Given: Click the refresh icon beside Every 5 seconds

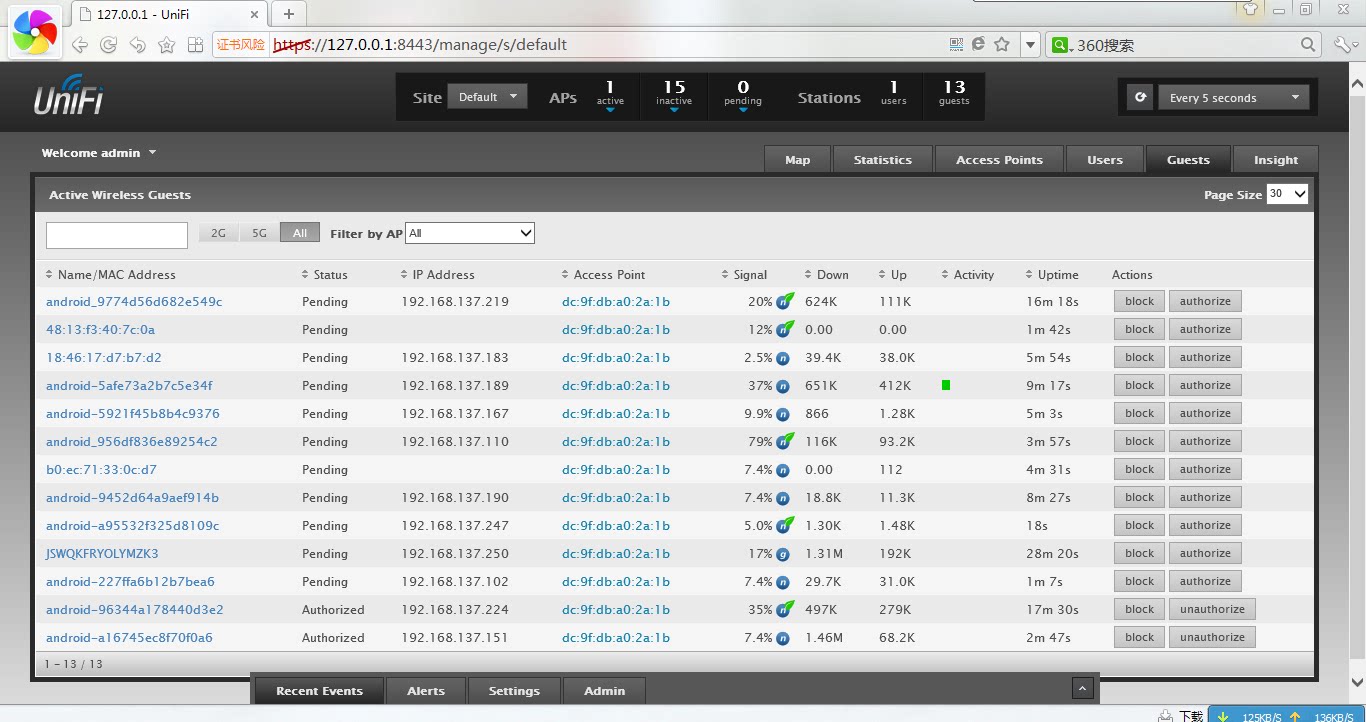Looking at the screenshot, I should point(1140,98).
